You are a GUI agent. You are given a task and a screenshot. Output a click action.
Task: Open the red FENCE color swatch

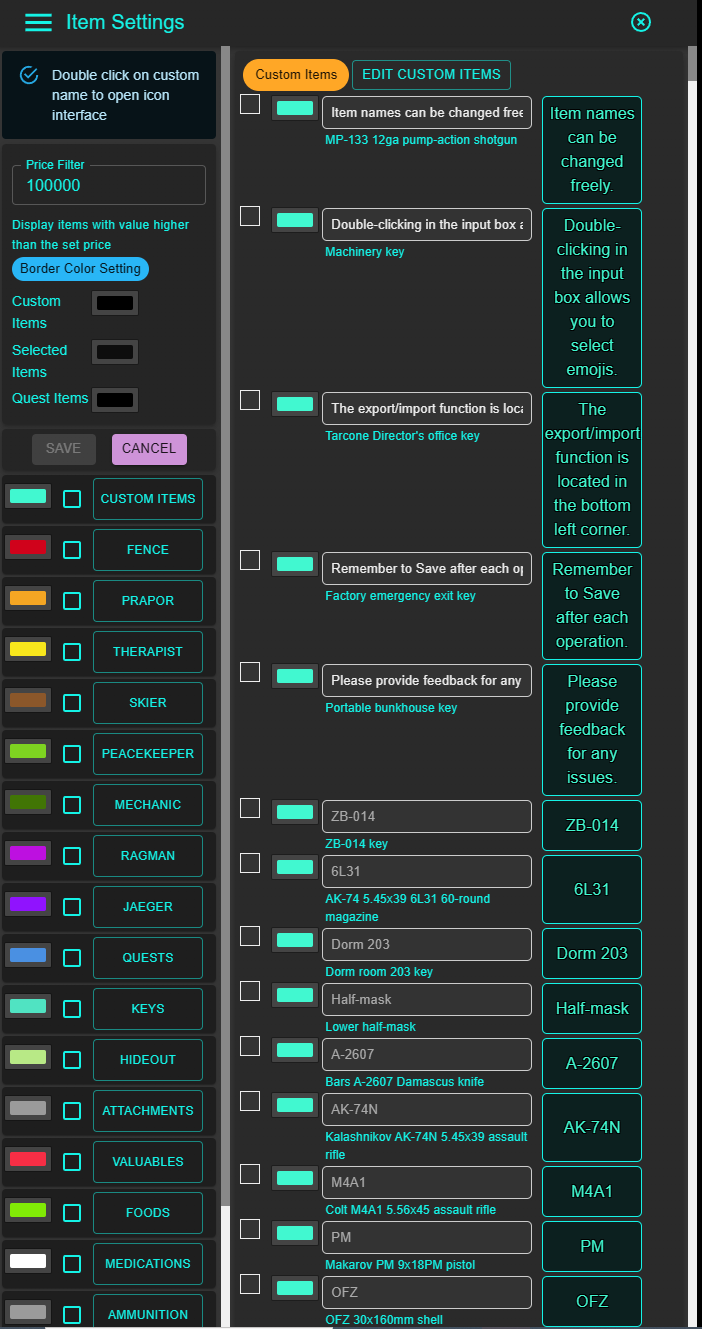tap(28, 547)
